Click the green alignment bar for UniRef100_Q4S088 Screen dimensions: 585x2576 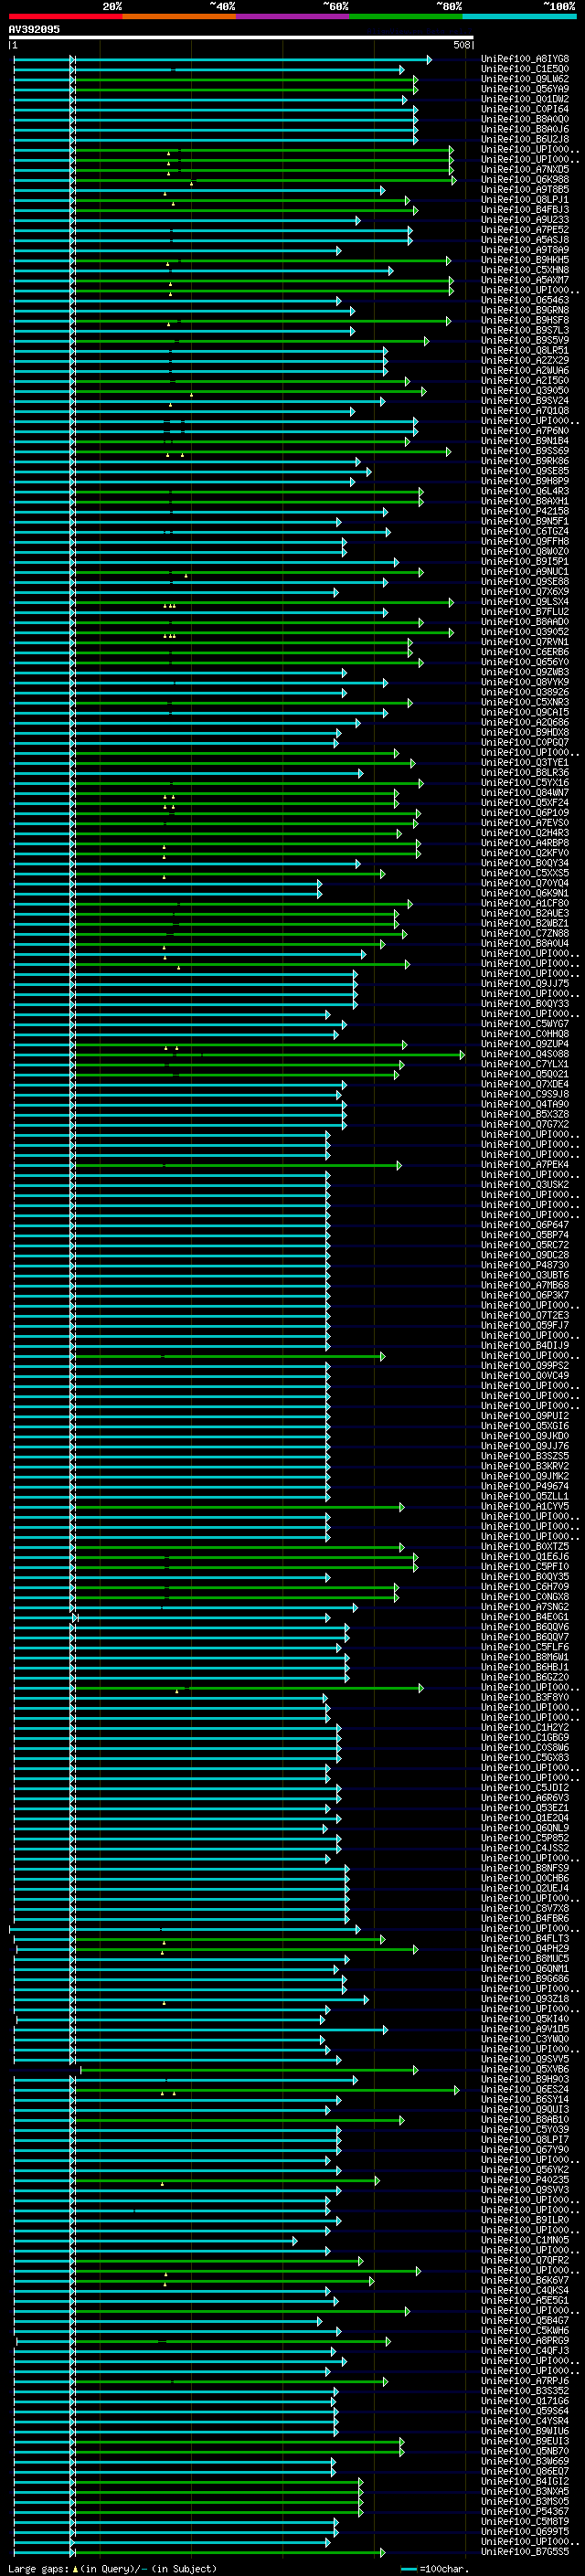coord(269,1054)
